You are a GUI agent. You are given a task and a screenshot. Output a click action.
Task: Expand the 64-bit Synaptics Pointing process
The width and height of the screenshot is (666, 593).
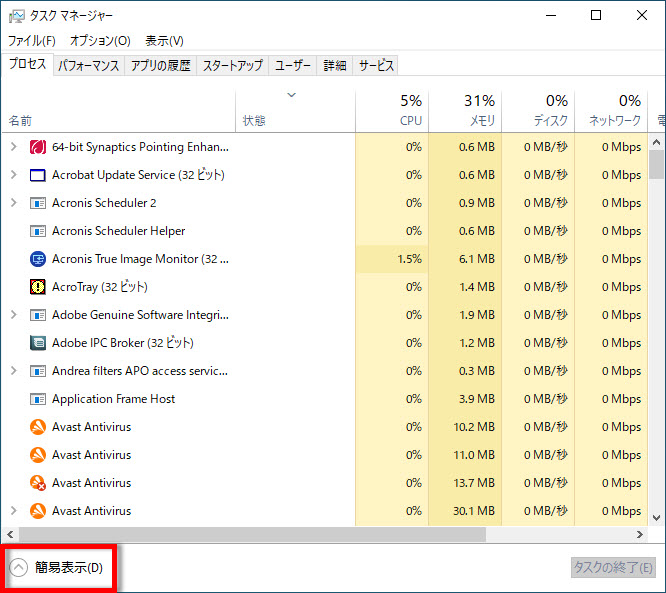point(13,147)
